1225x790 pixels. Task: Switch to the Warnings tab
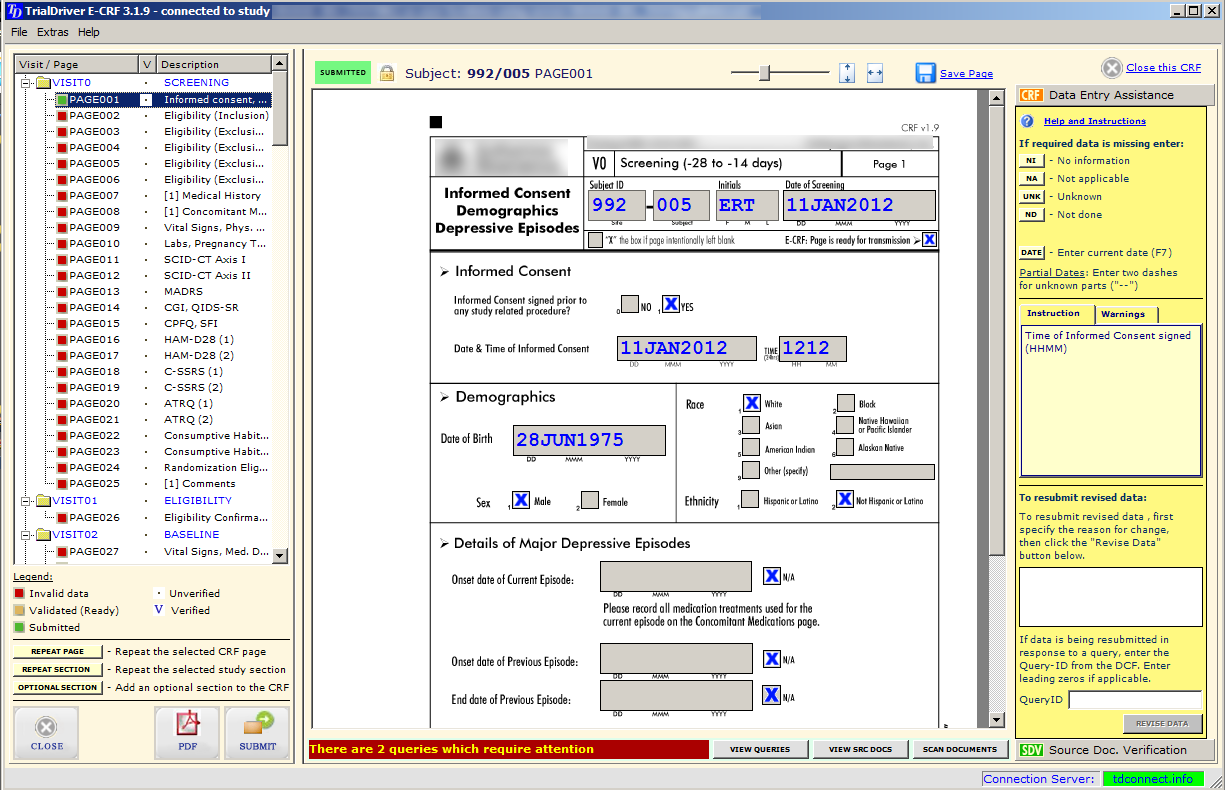point(1123,314)
